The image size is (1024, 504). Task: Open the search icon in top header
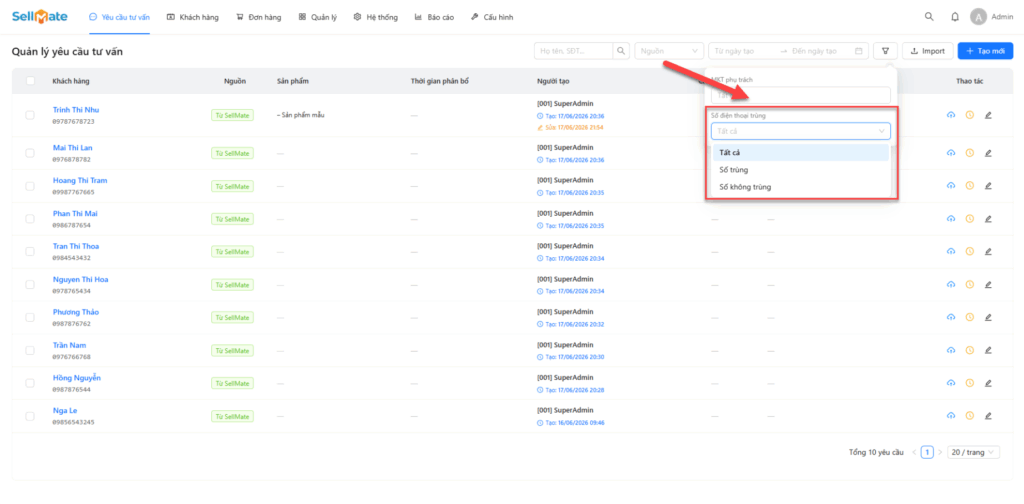click(929, 17)
